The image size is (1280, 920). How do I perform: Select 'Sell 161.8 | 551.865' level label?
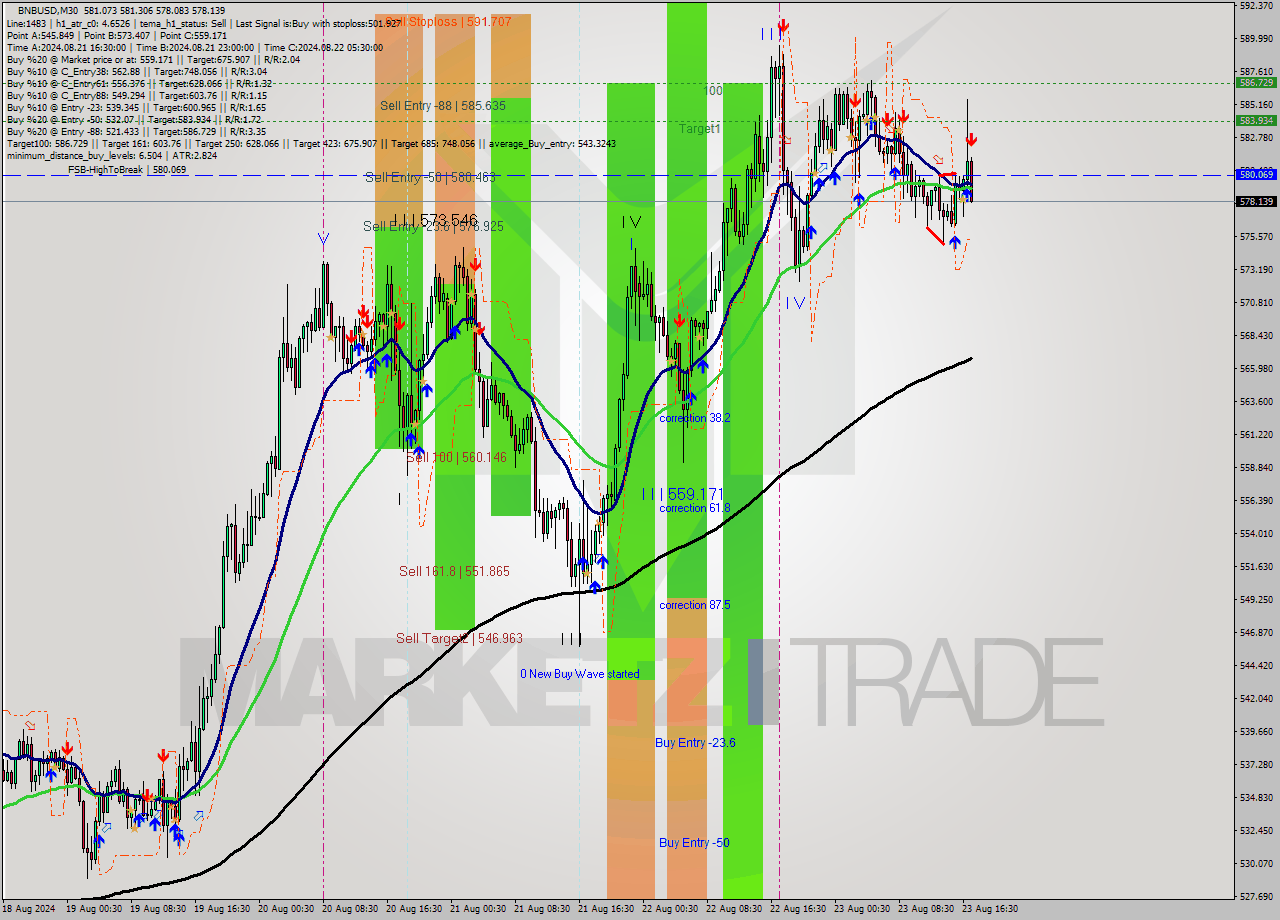click(x=454, y=571)
